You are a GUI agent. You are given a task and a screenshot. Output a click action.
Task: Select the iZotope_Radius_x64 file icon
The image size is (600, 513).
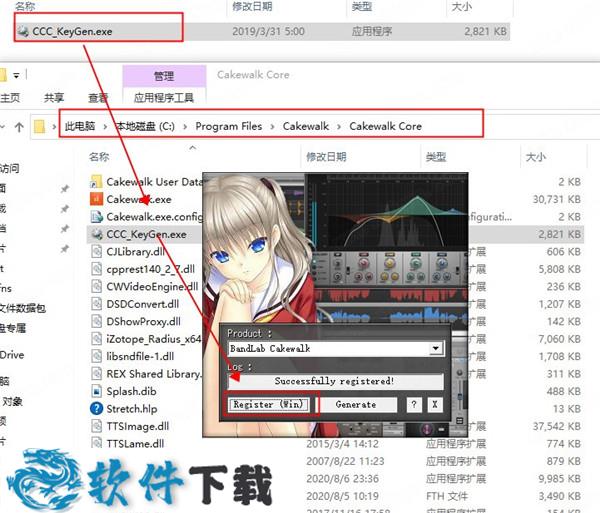(x=96, y=339)
